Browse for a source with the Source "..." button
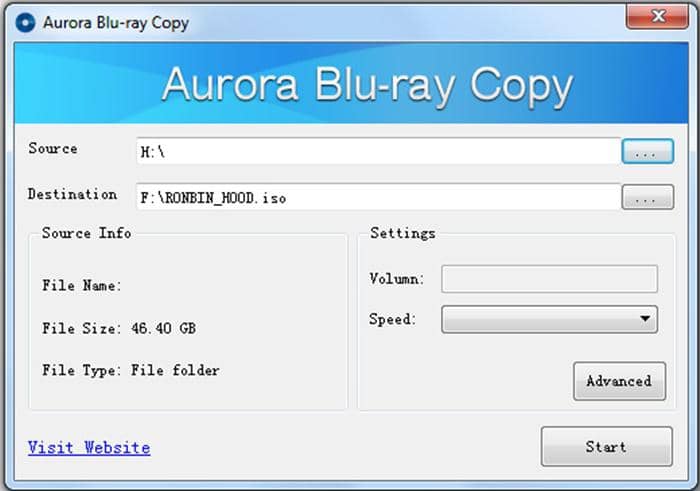This screenshot has width=700, height=491. [647, 152]
